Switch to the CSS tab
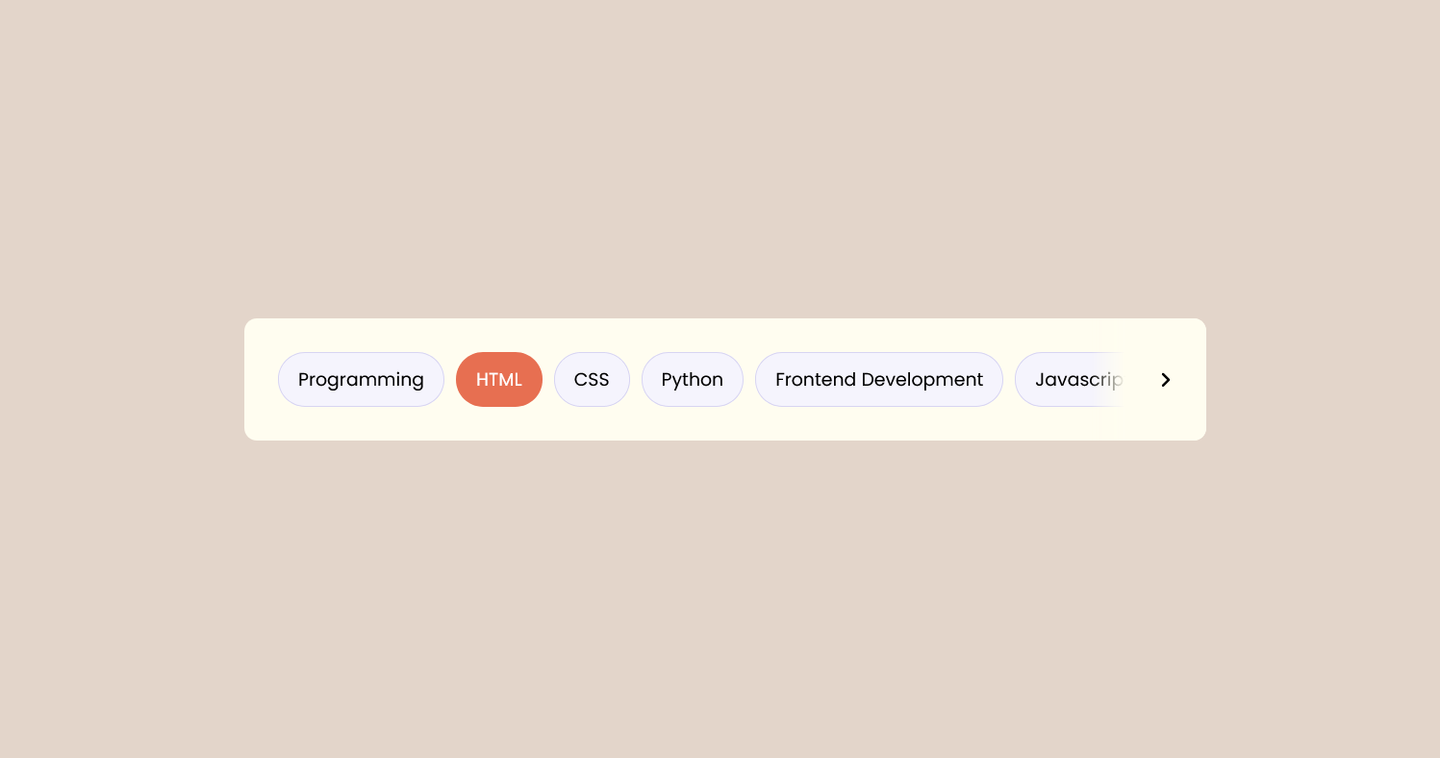Viewport: 1440px width, 758px height. point(592,379)
